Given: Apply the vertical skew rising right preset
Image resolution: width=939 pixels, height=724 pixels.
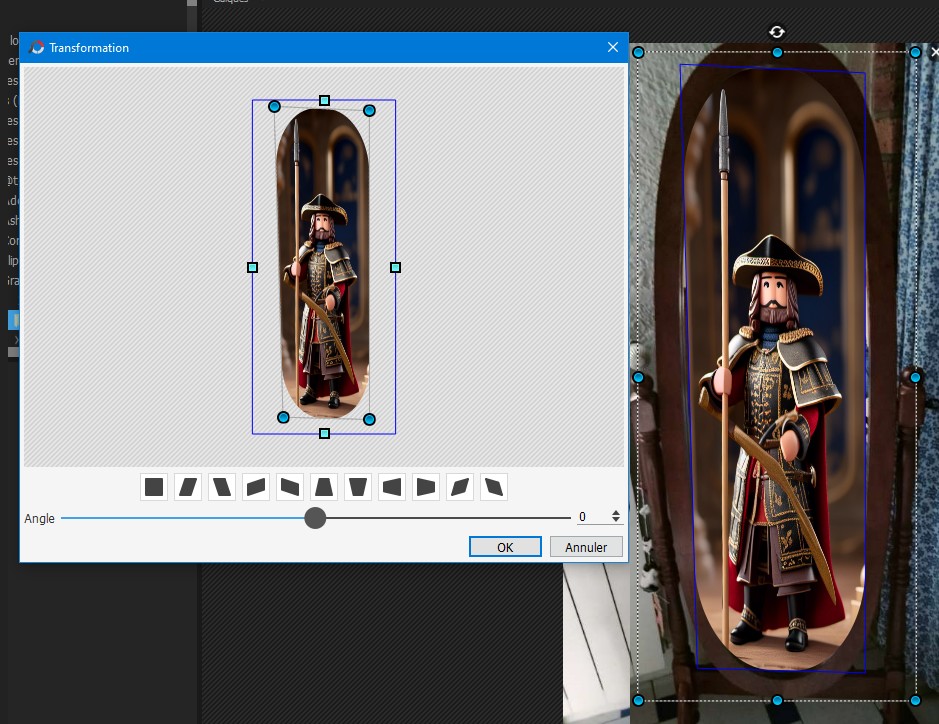Looking at the screenshot, I should click(256, 487).
